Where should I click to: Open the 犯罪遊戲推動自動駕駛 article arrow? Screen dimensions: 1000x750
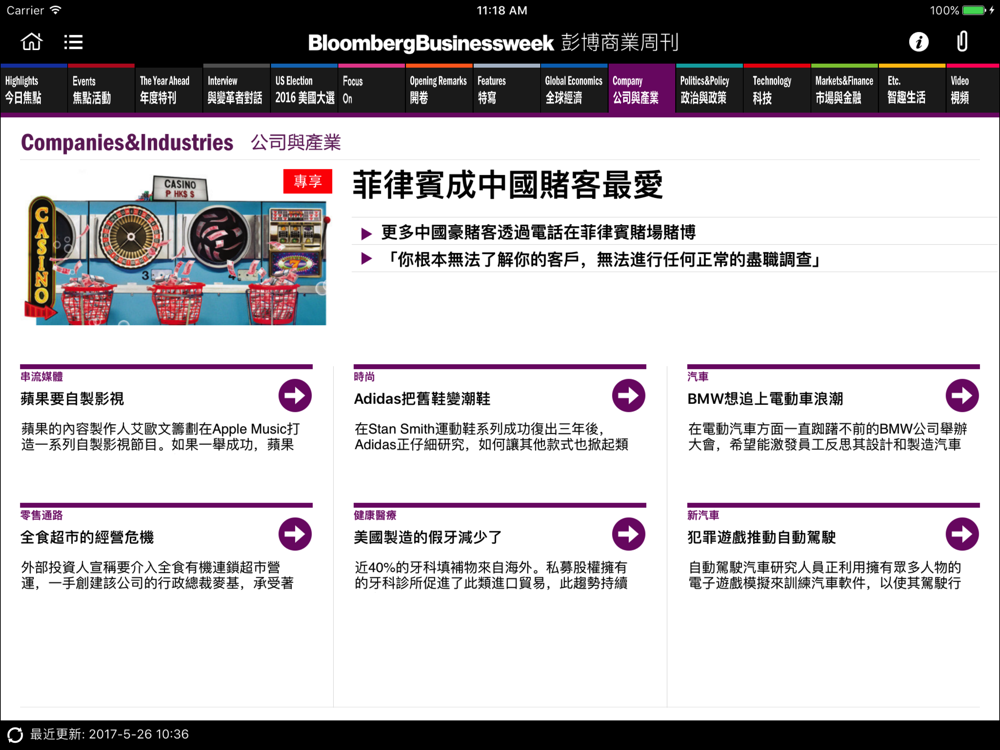[x=962, y=534]
